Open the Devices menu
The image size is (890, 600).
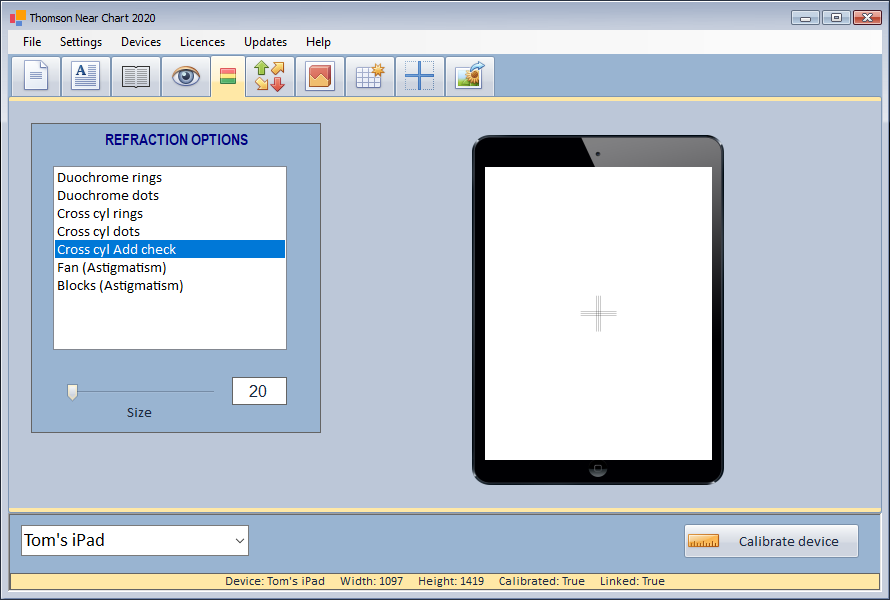click(141, 42)
